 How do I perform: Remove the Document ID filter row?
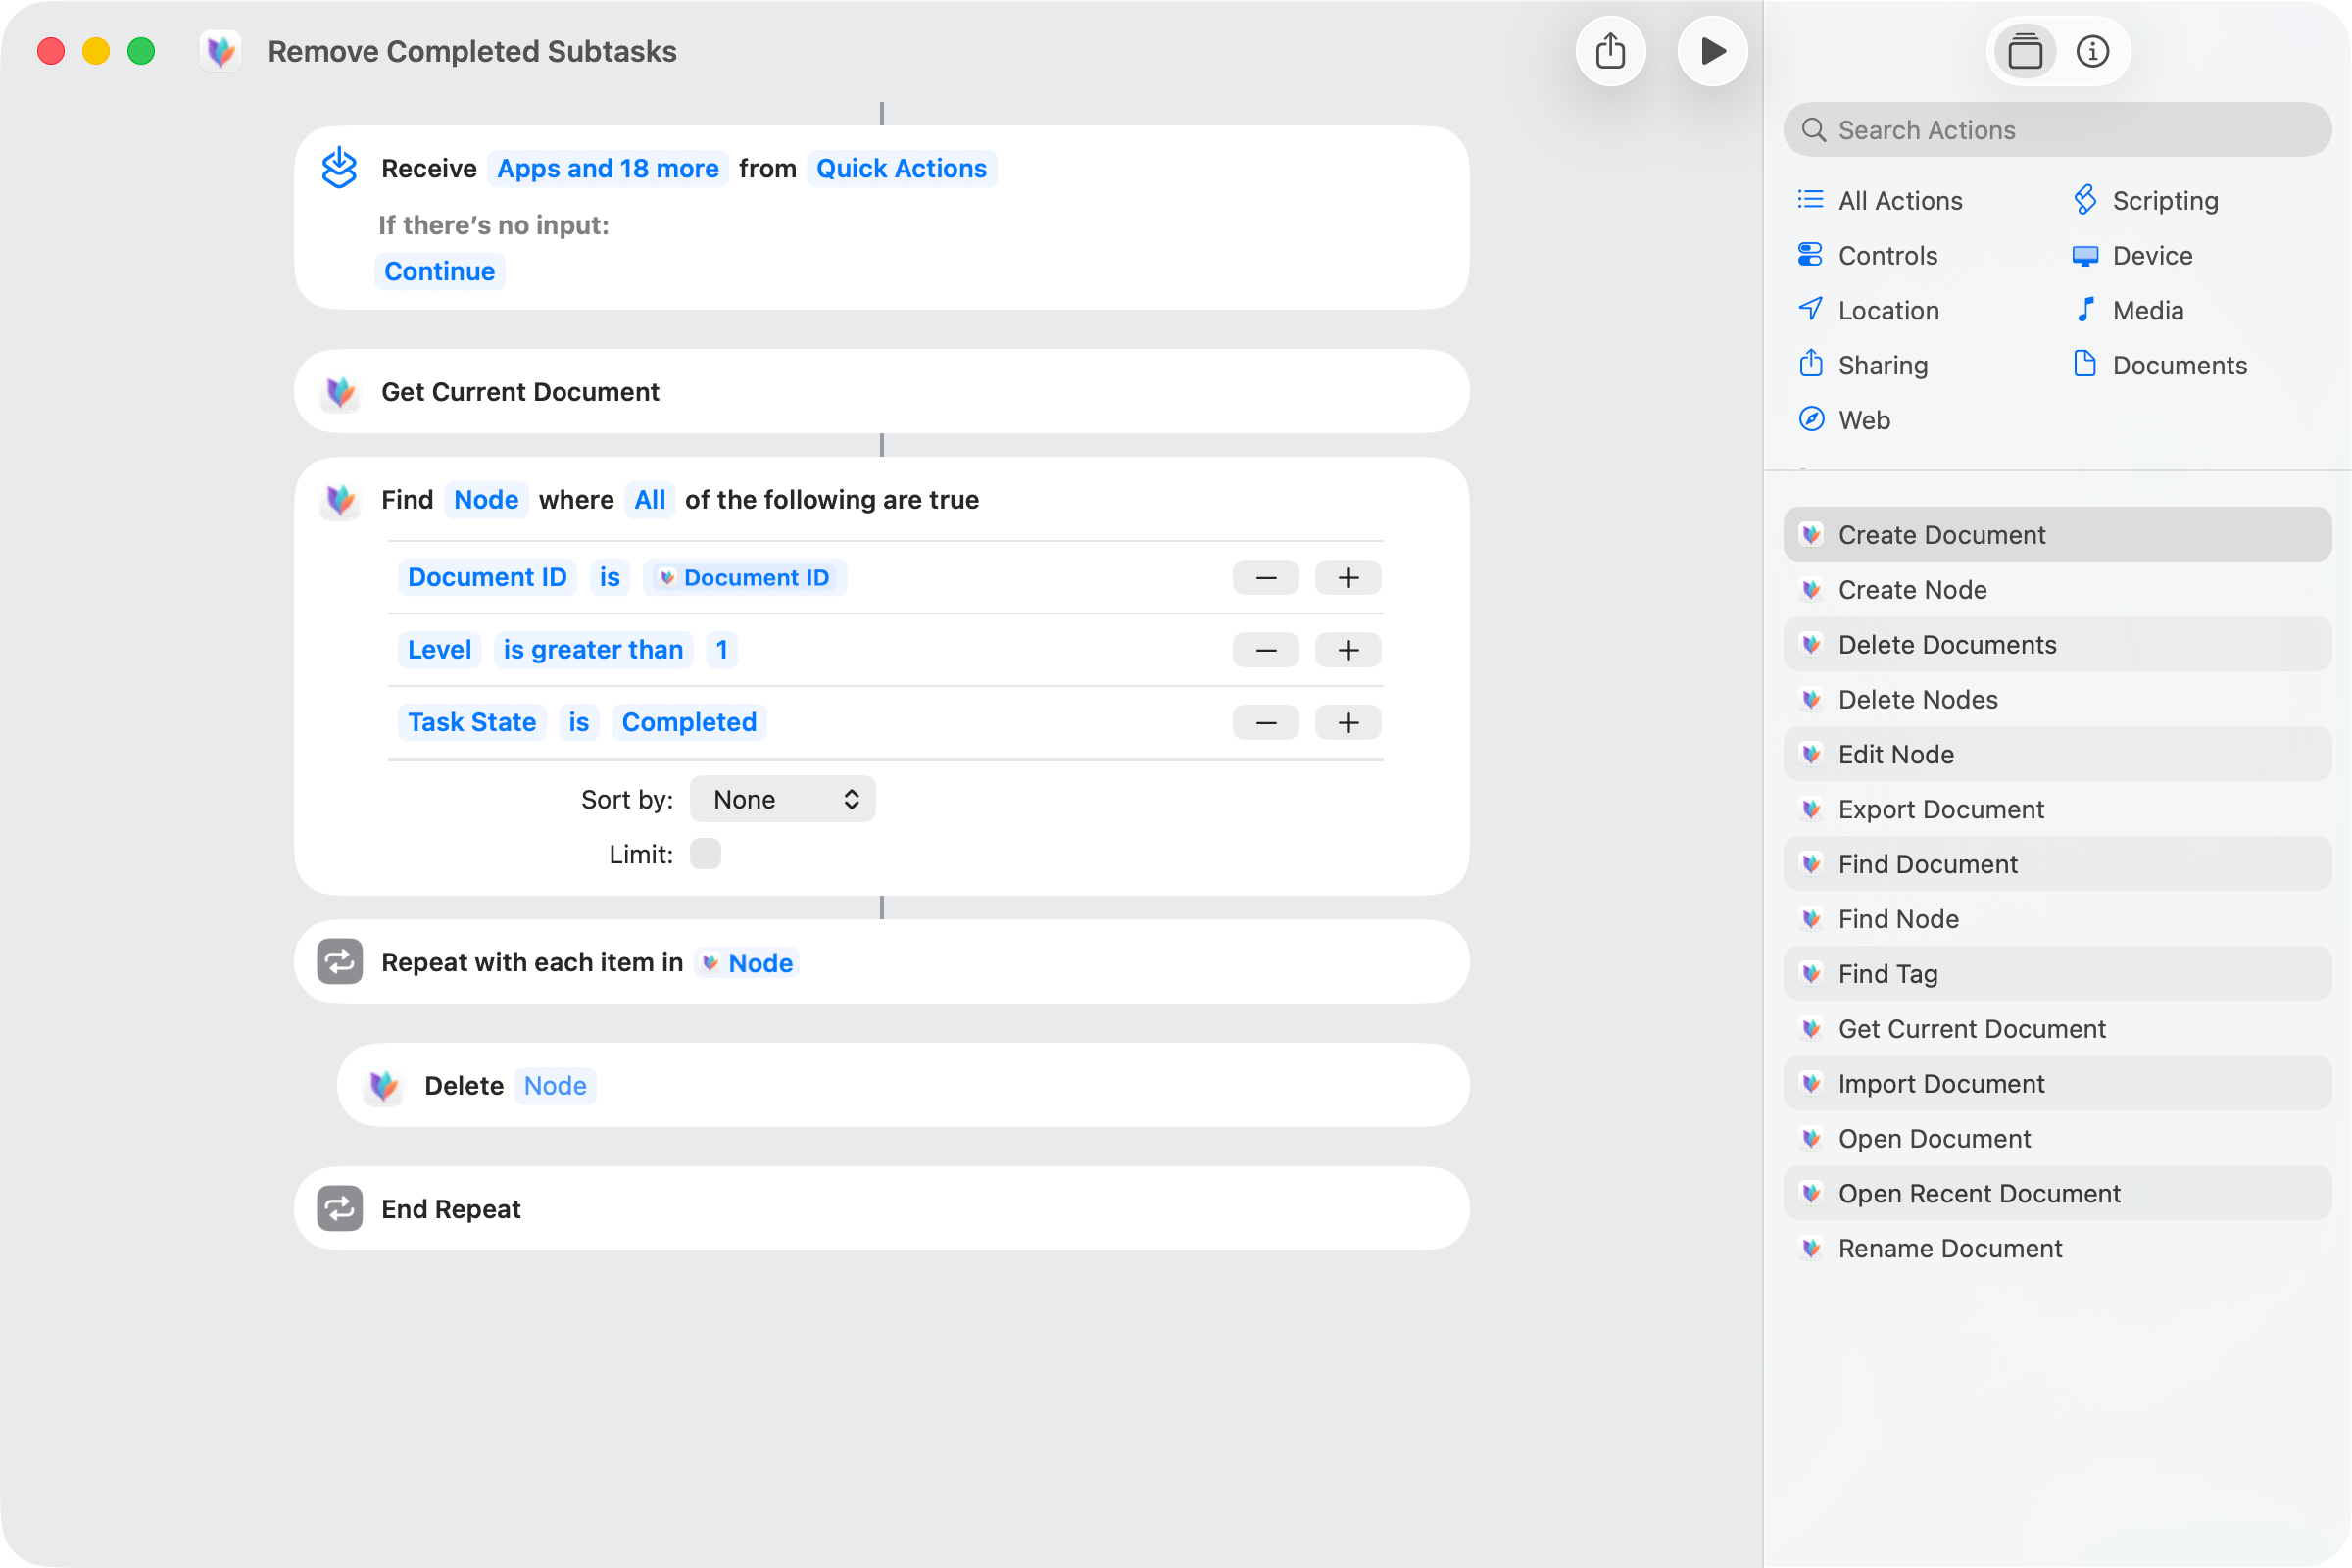click(1265, 577)
